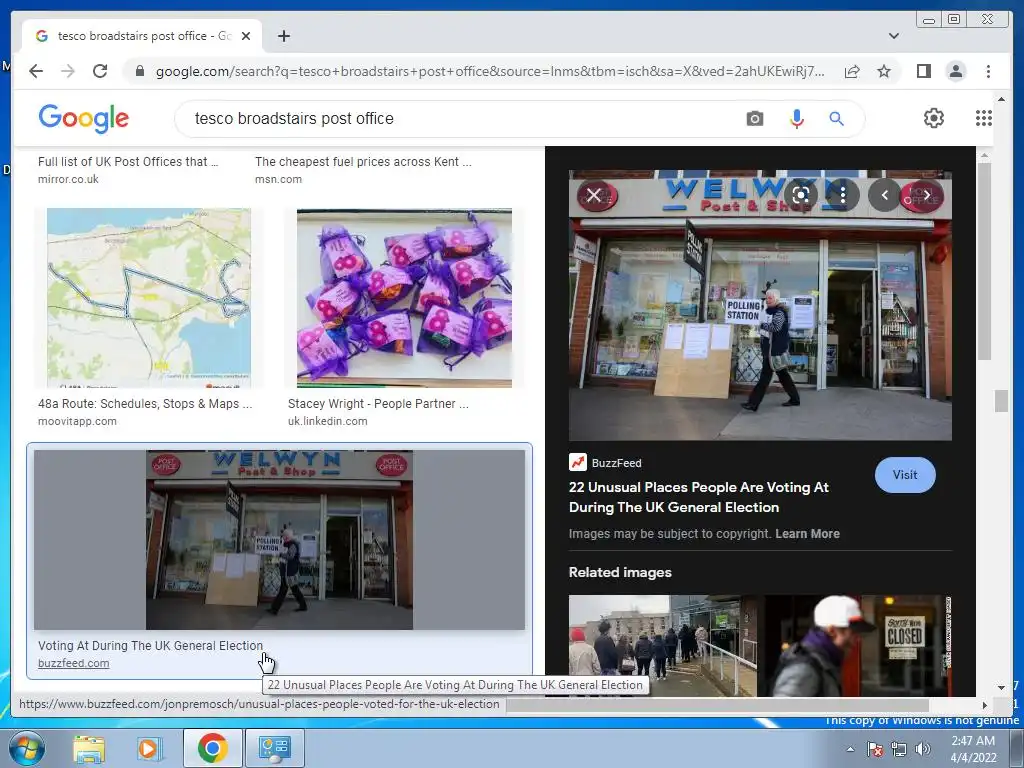The width and height of the screenshot is (1024, 768).
Task: Show the next image in preview
Action: 926,195
